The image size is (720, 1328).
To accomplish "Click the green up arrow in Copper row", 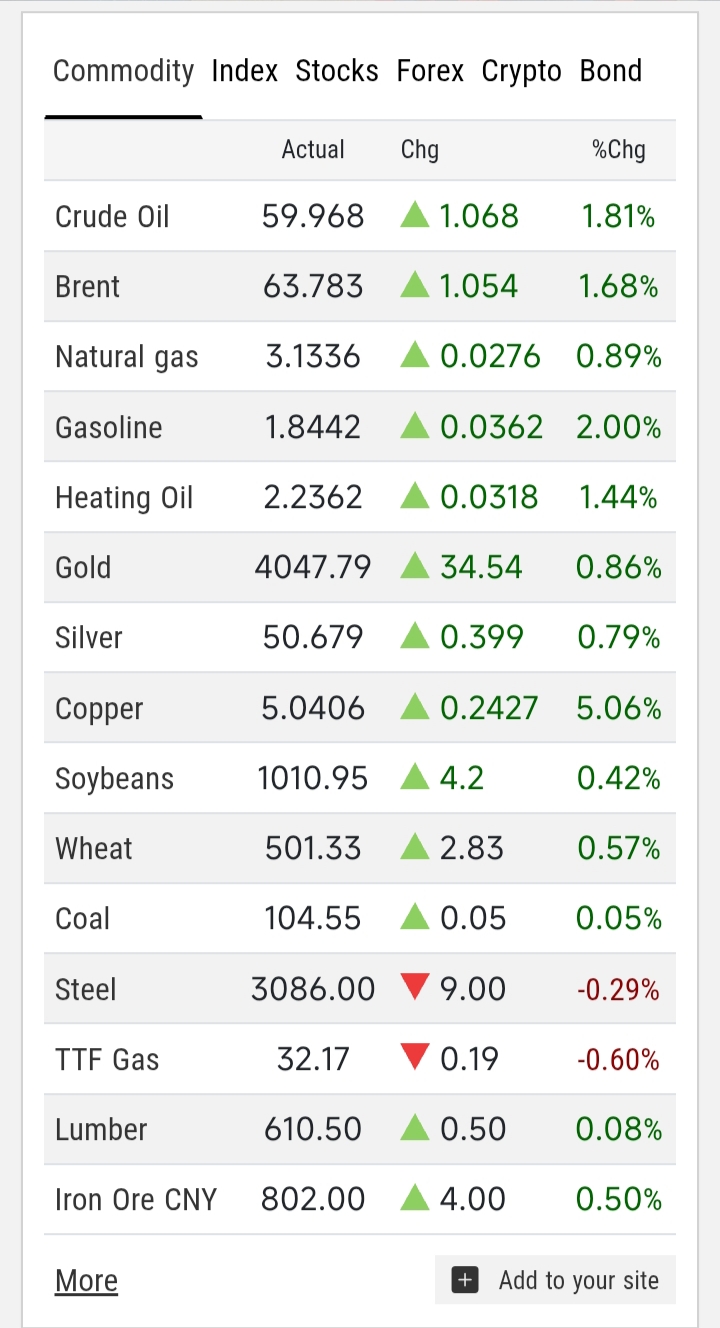I will pyautogui.click(x=415, y=708).
